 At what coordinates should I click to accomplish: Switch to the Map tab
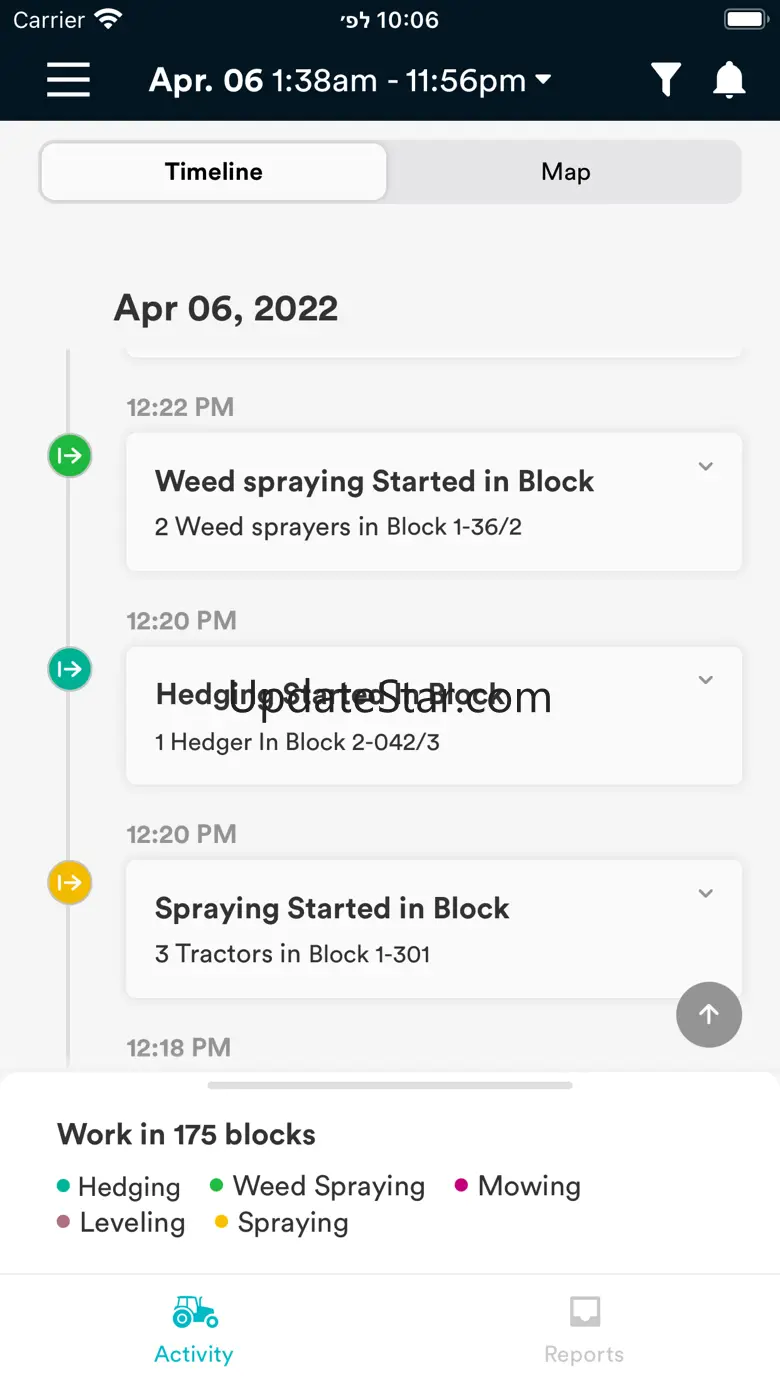pos(565,172)
